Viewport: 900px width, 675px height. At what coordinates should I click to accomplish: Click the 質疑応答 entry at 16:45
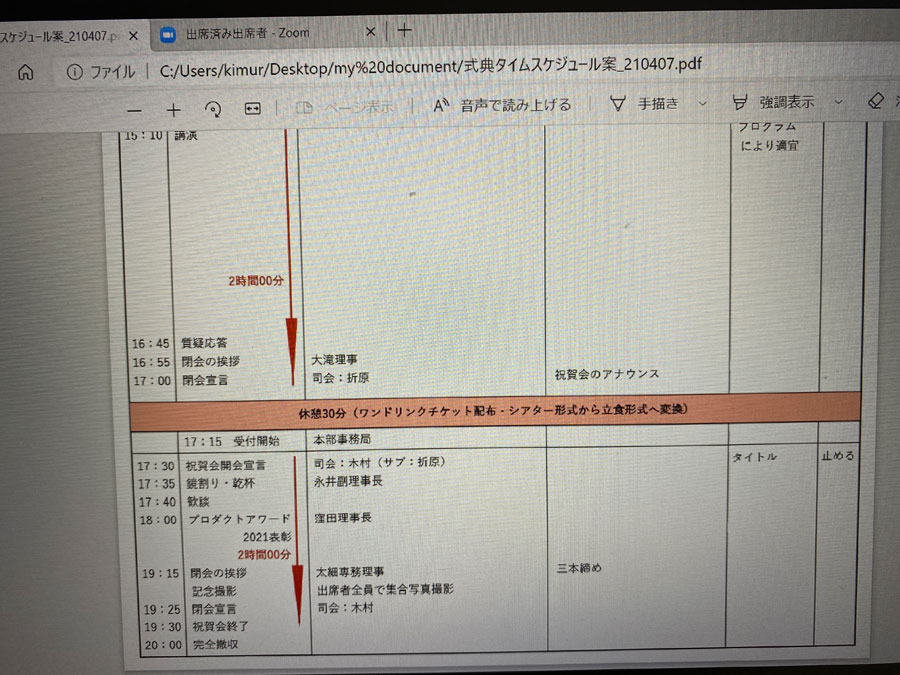tap(204, 343)
